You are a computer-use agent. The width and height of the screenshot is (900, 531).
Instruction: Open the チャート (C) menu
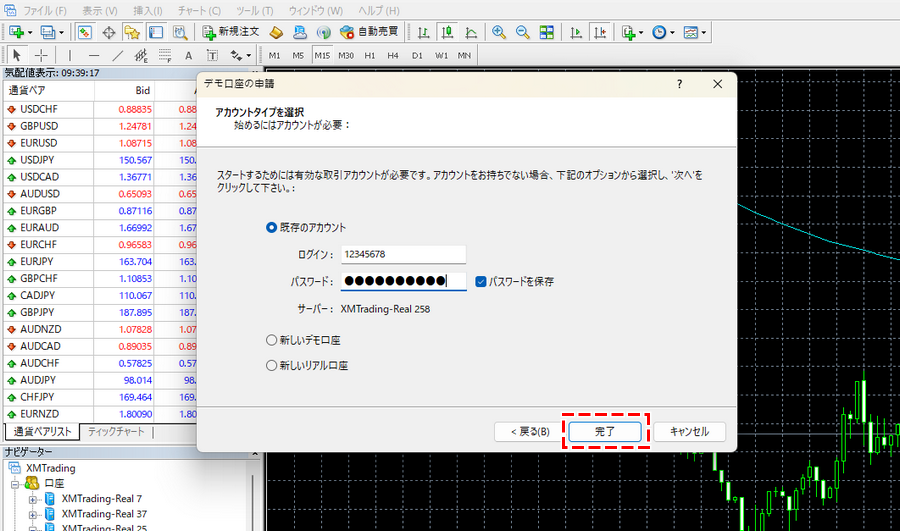click(x=199, y=10)
